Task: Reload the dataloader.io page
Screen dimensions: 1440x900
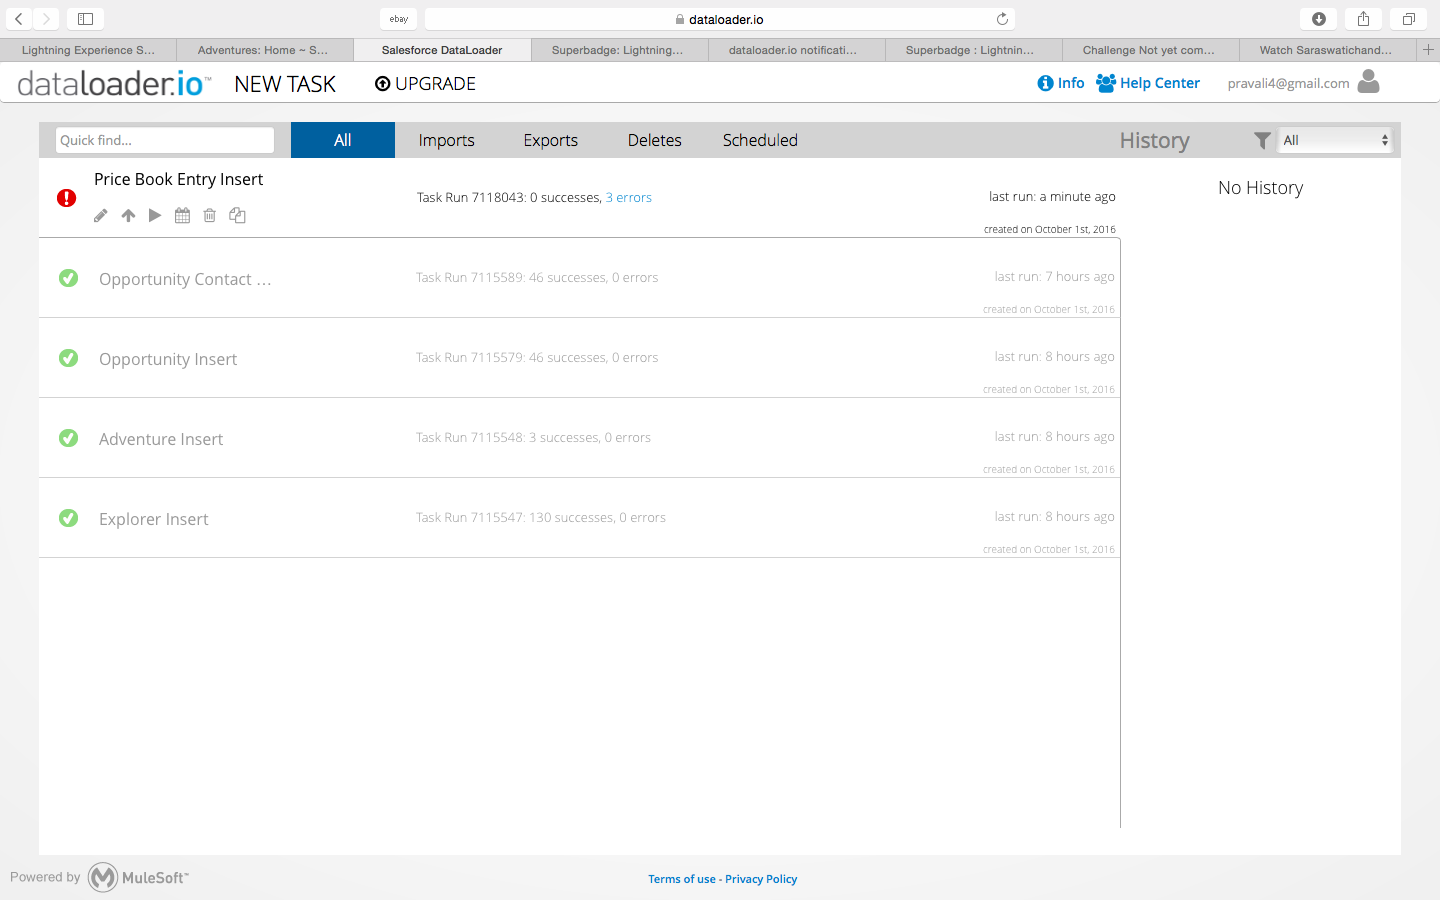Action: click(1002, 19)
